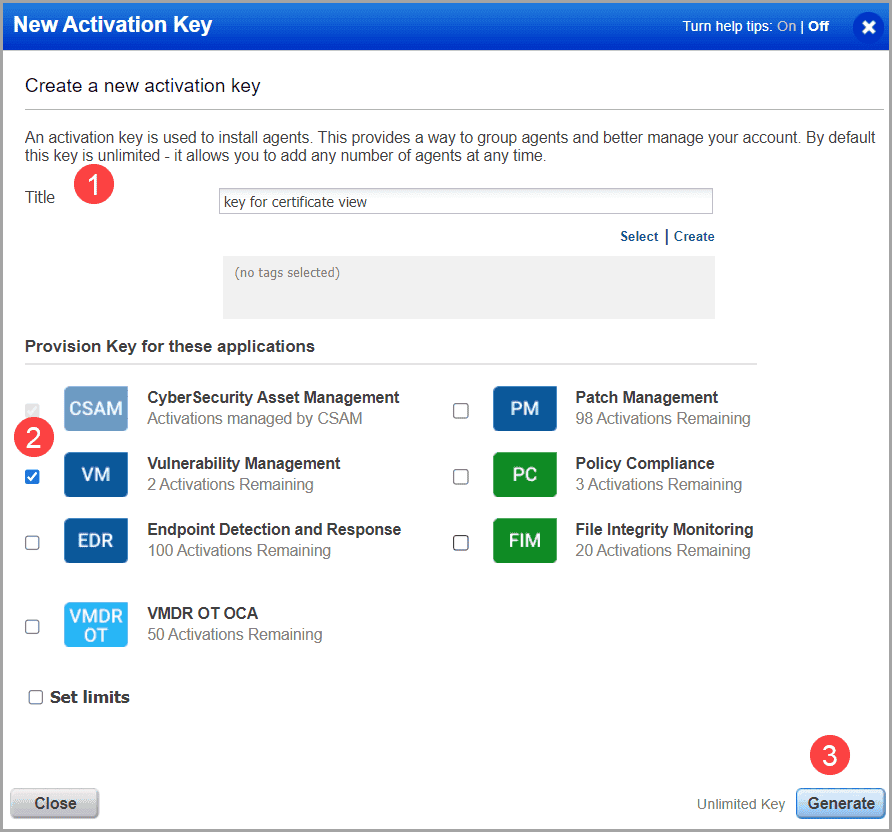Click the CSAM application icon
The height and width of the screenshot is (832, 892).
point(95,408)
